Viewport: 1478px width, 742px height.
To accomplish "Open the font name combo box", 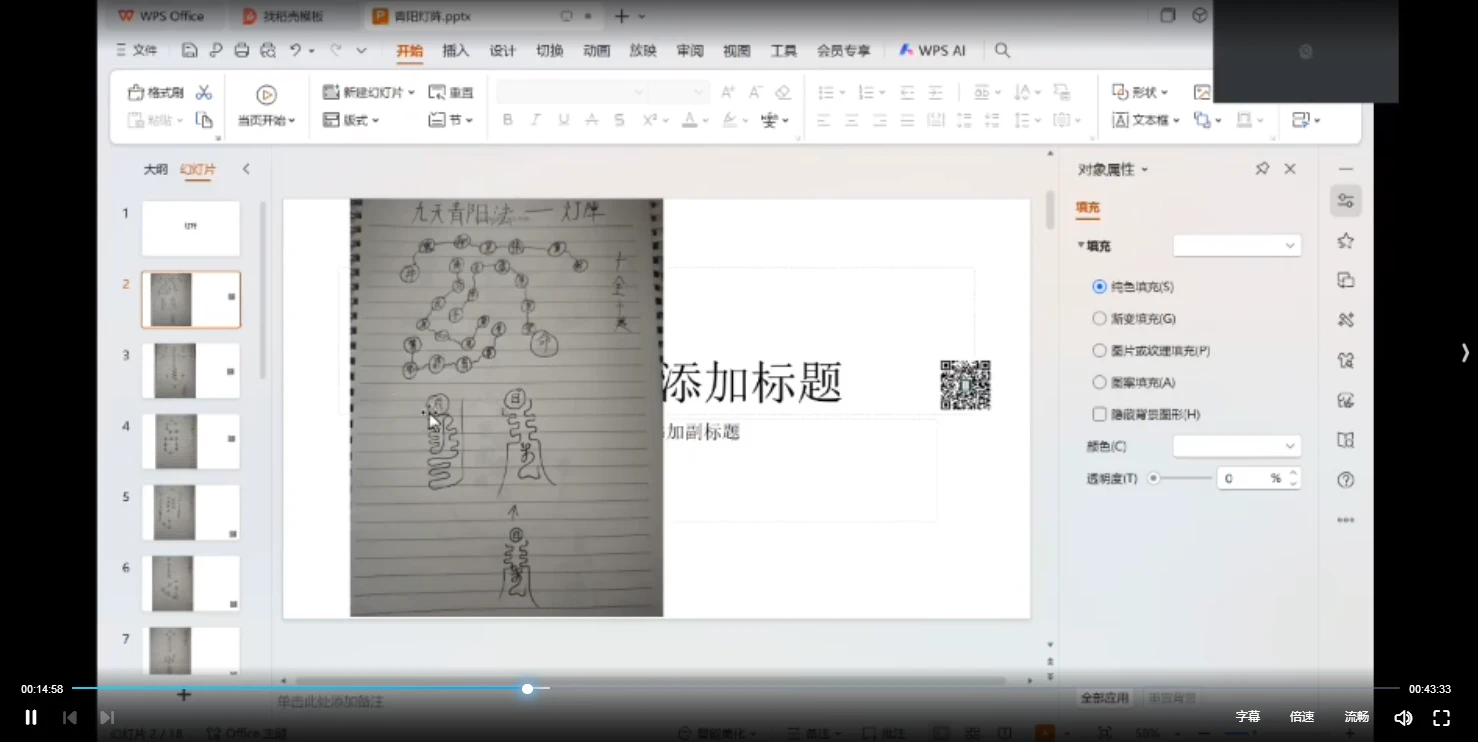I will point(572,92).
